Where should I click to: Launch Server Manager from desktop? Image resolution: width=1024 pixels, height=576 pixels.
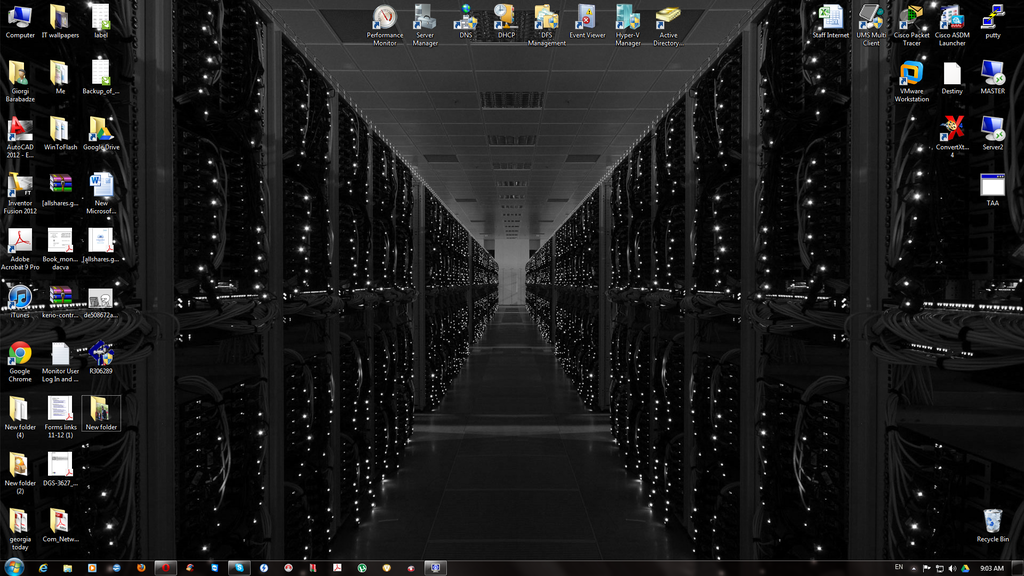click(x=425, y=18)
